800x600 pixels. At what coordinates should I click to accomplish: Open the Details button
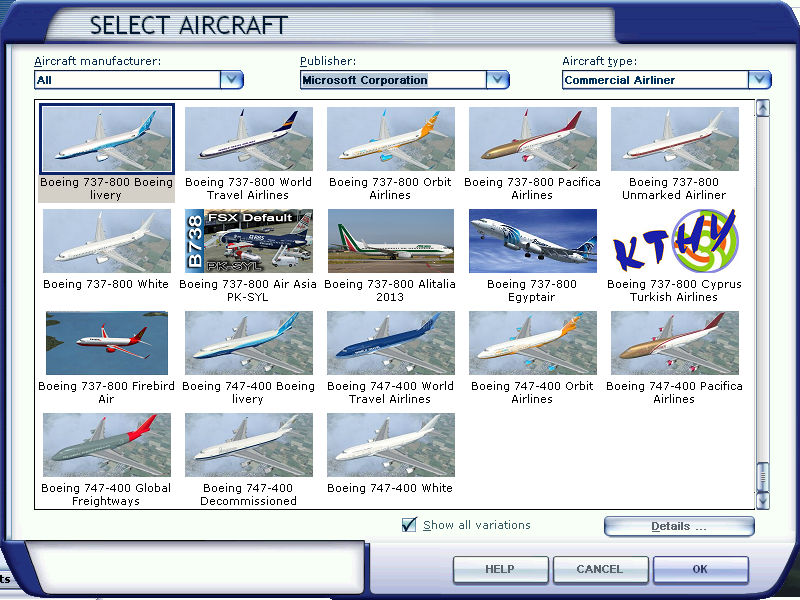pos(679,526)
